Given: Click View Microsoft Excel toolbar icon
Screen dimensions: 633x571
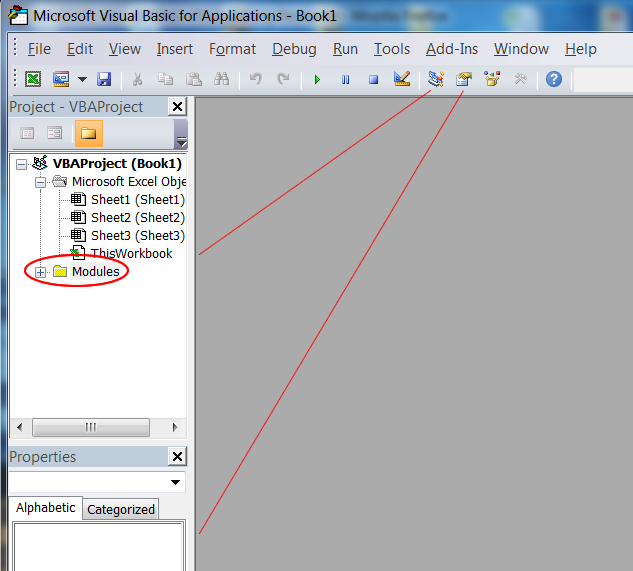Looking at the screenshot, I should click(33, 79).
